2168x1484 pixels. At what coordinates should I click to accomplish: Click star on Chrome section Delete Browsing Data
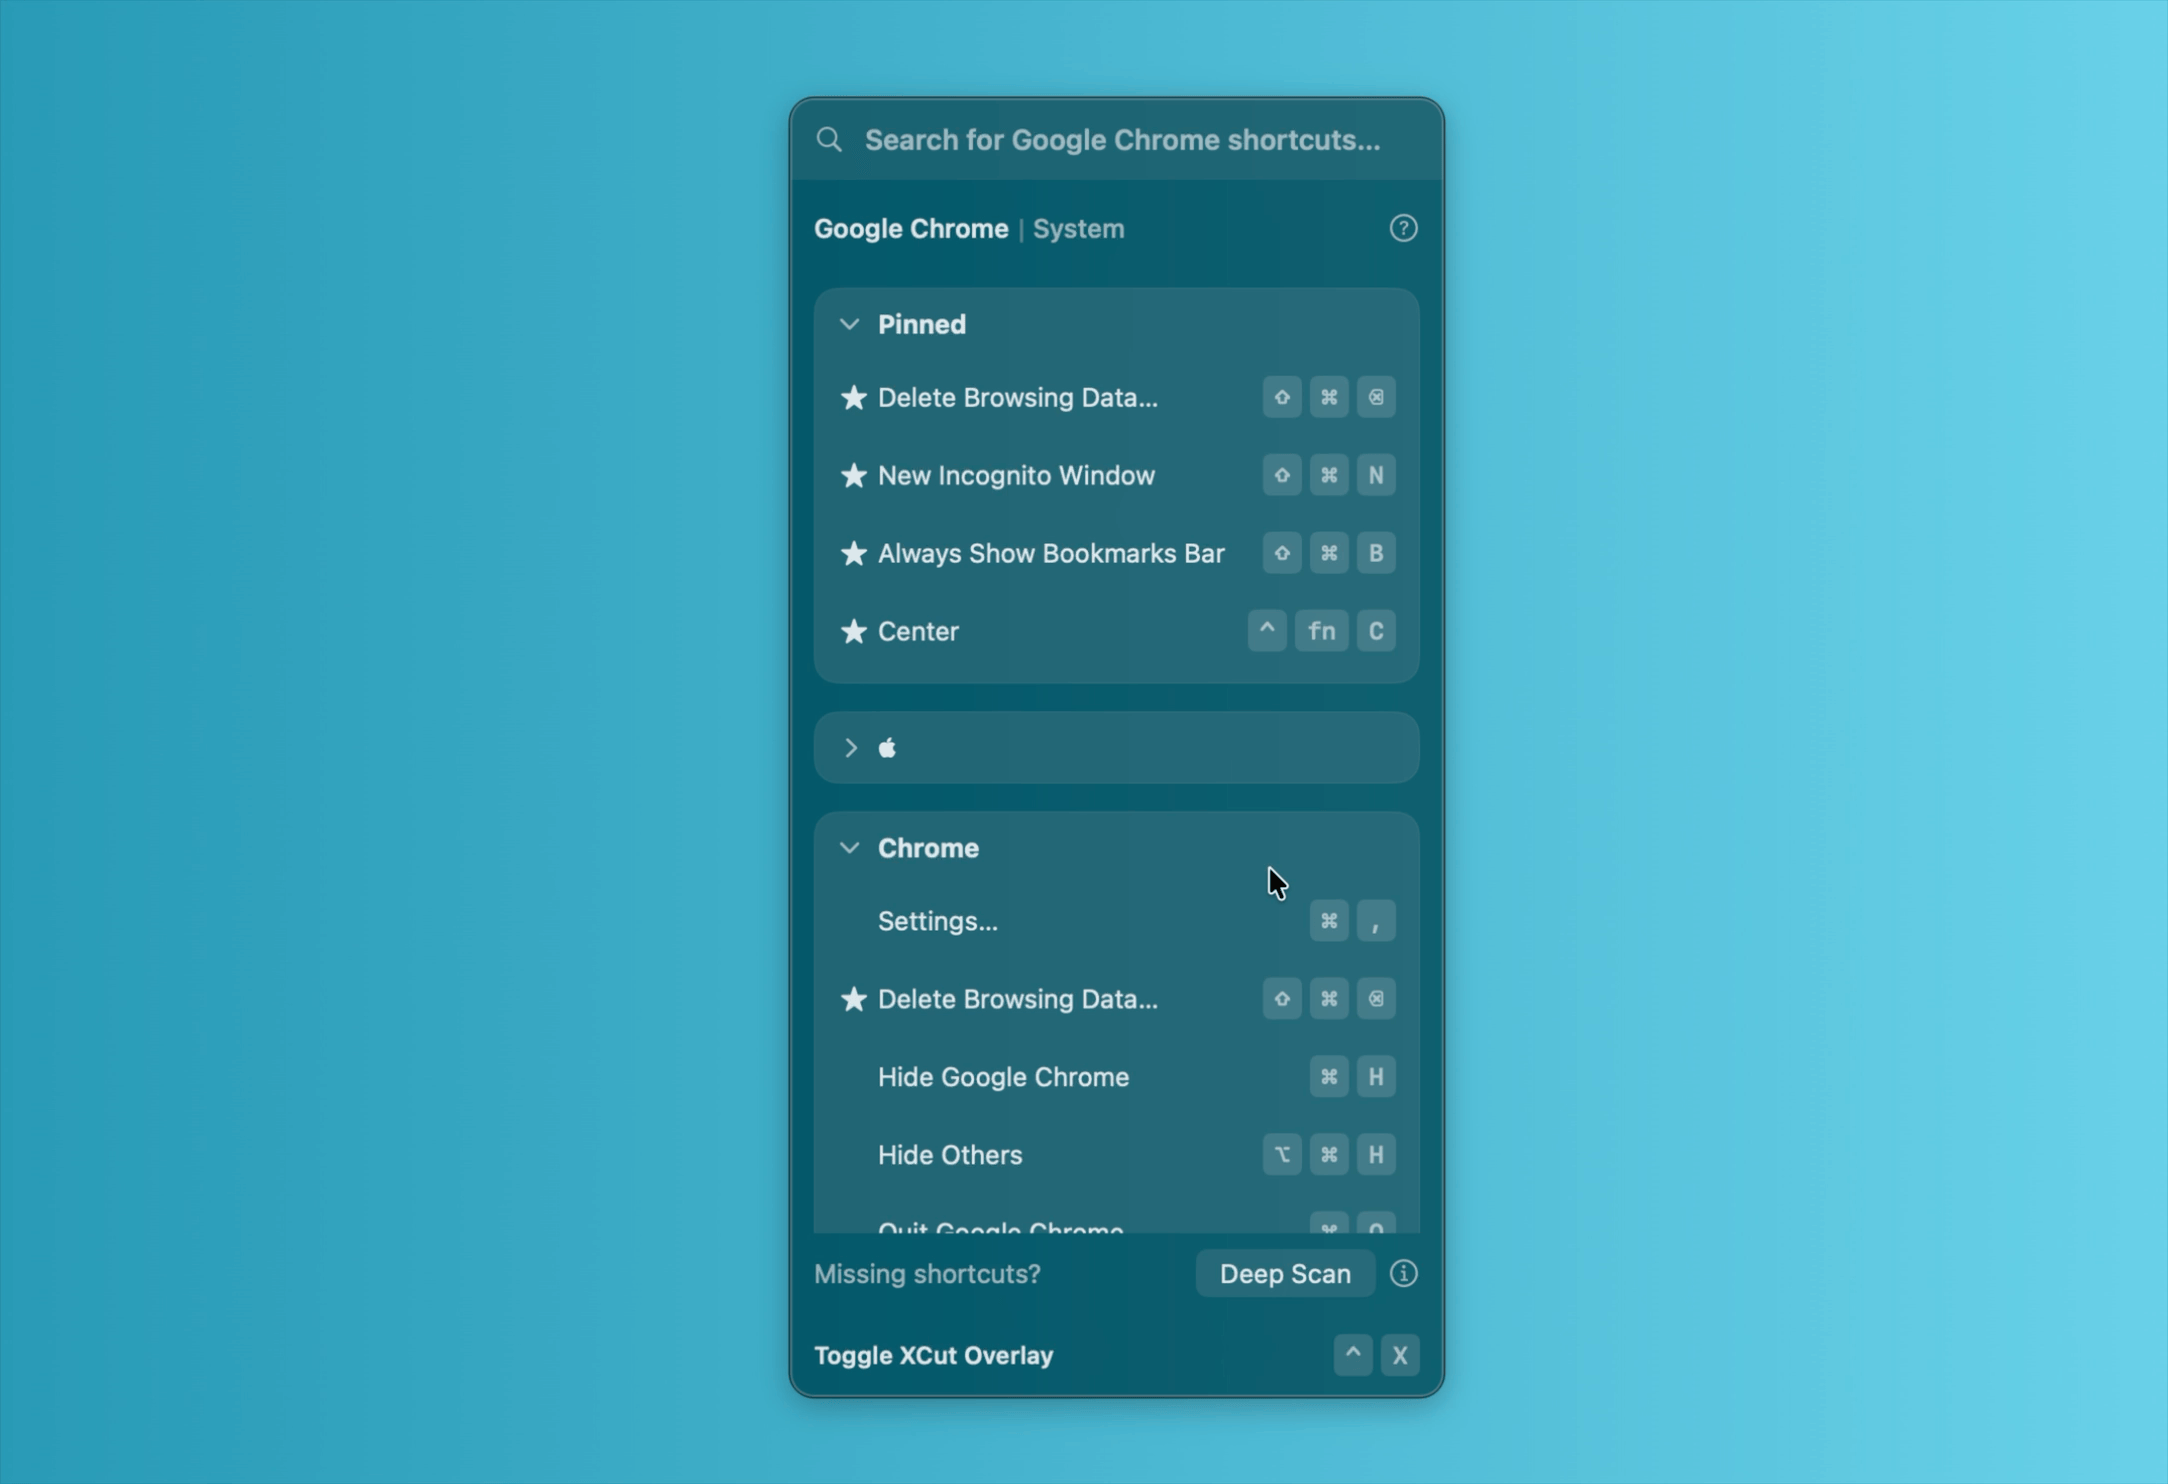coord(853,999)
